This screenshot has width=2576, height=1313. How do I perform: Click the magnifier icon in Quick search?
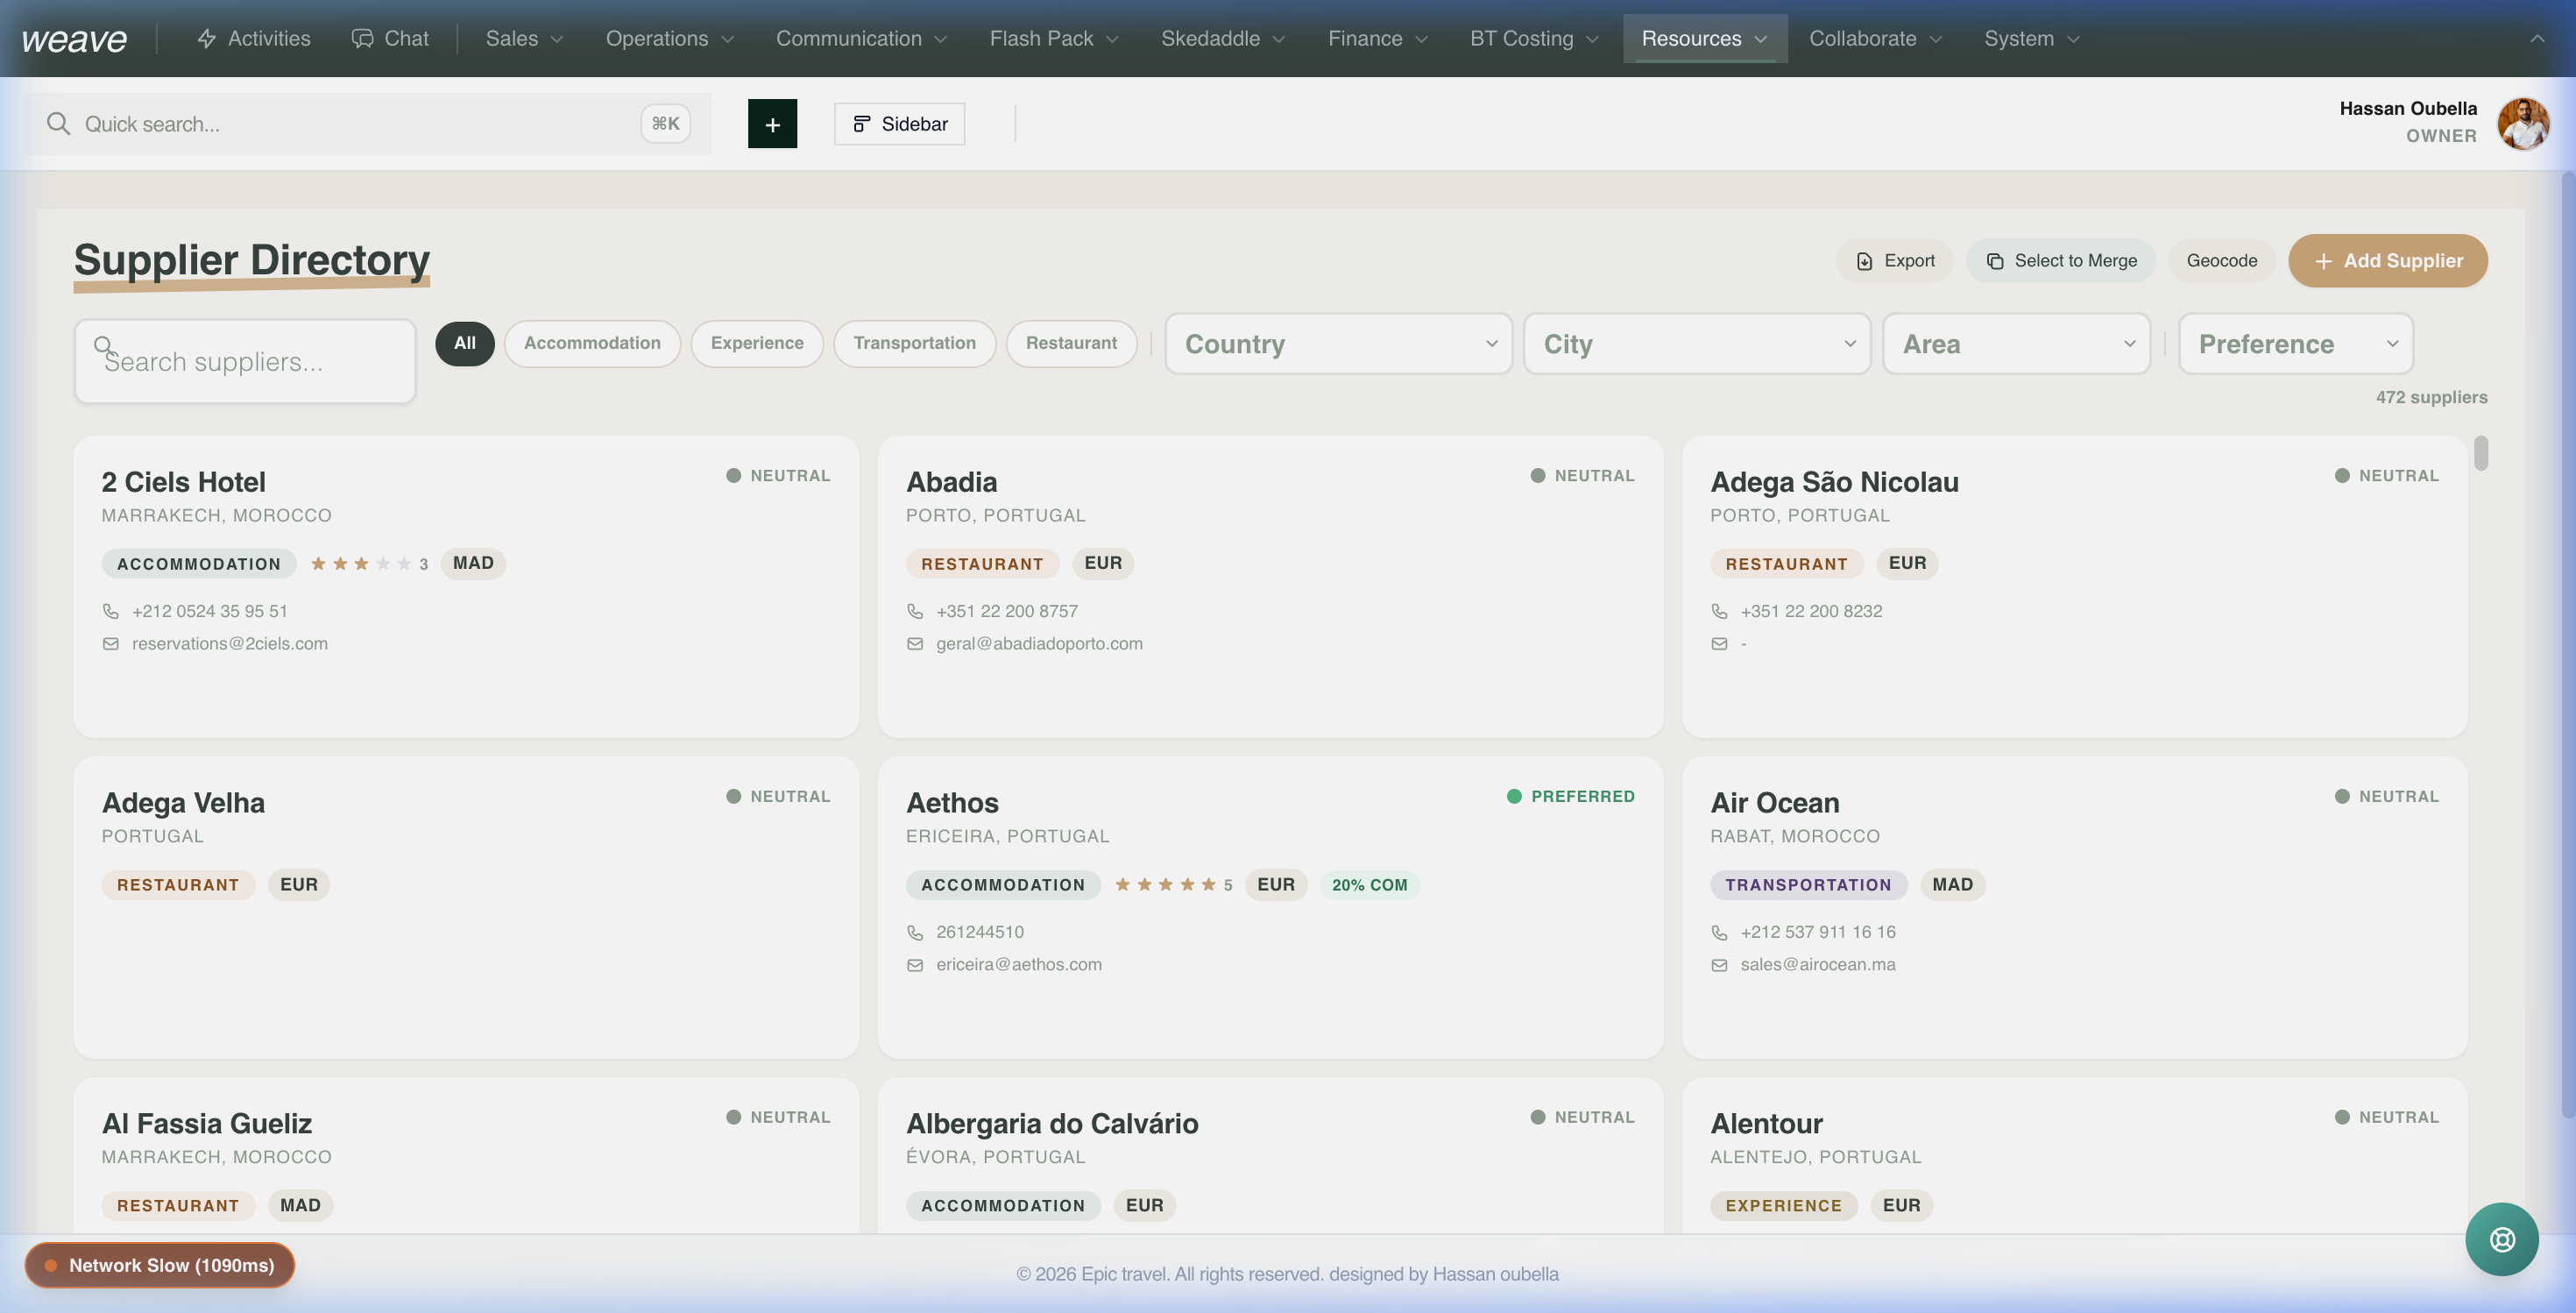coord(58,124)
